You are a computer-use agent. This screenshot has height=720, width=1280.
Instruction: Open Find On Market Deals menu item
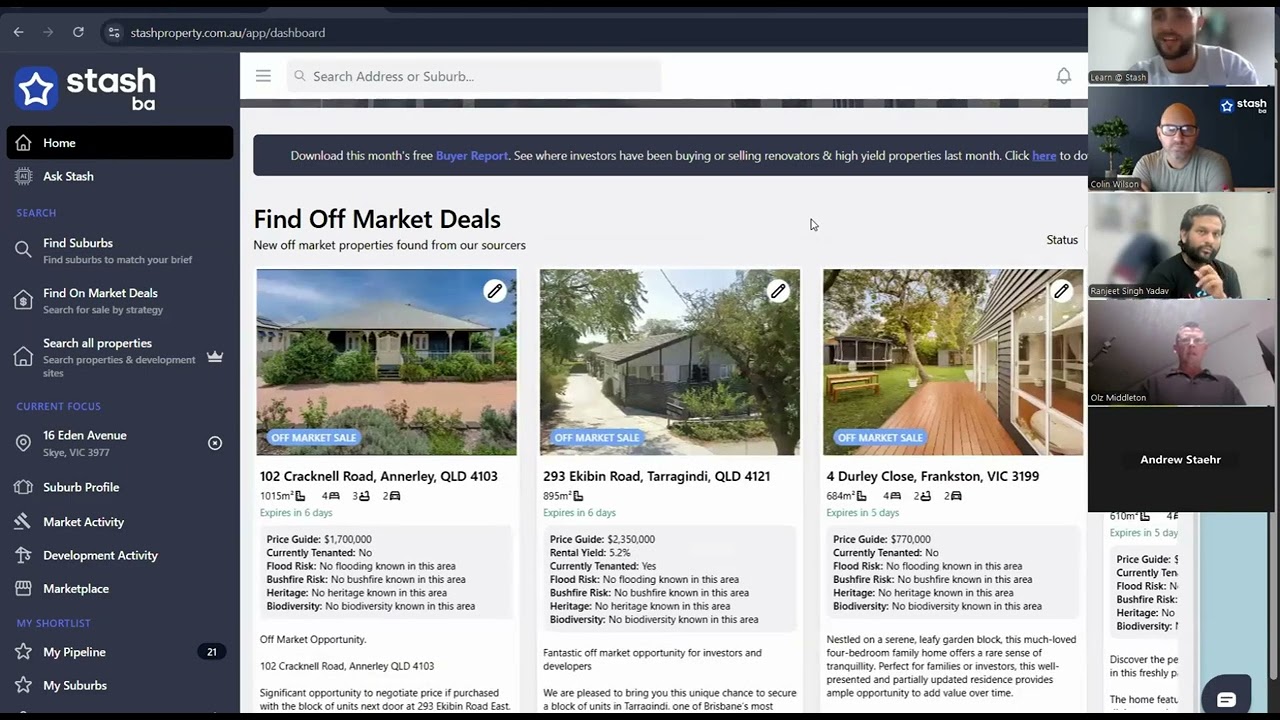pyautogui.click(x=120, y=300)
